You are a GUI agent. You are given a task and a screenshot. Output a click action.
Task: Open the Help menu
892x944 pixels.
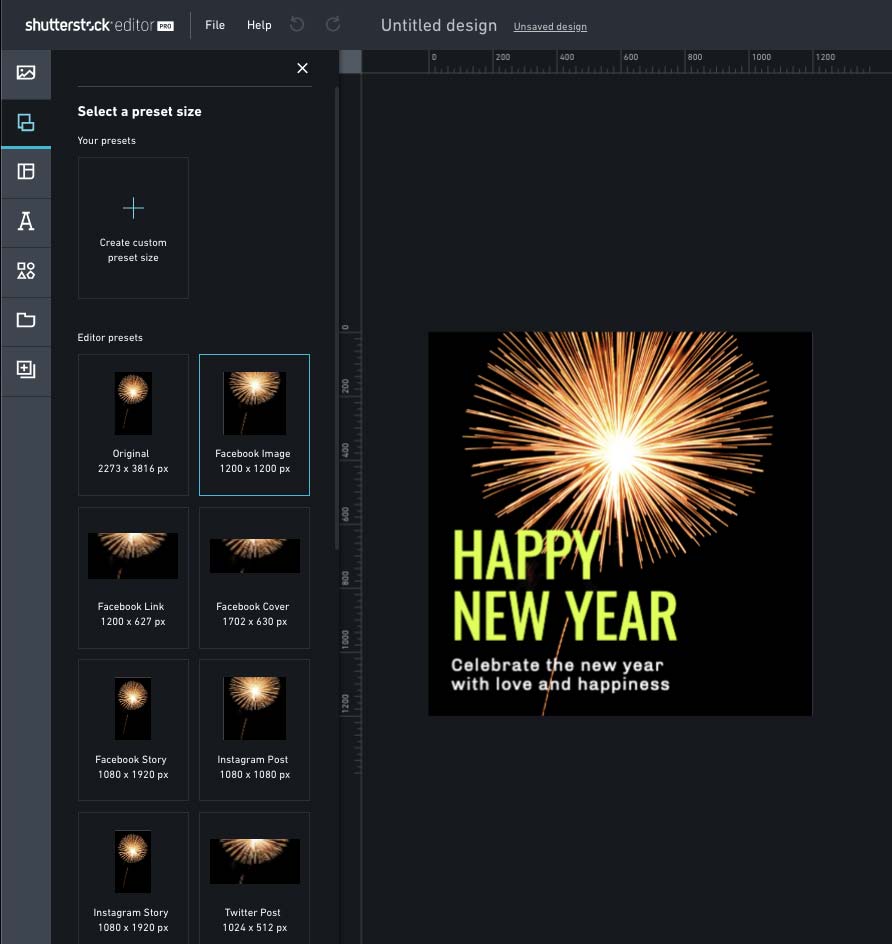(x=259, y=25)
